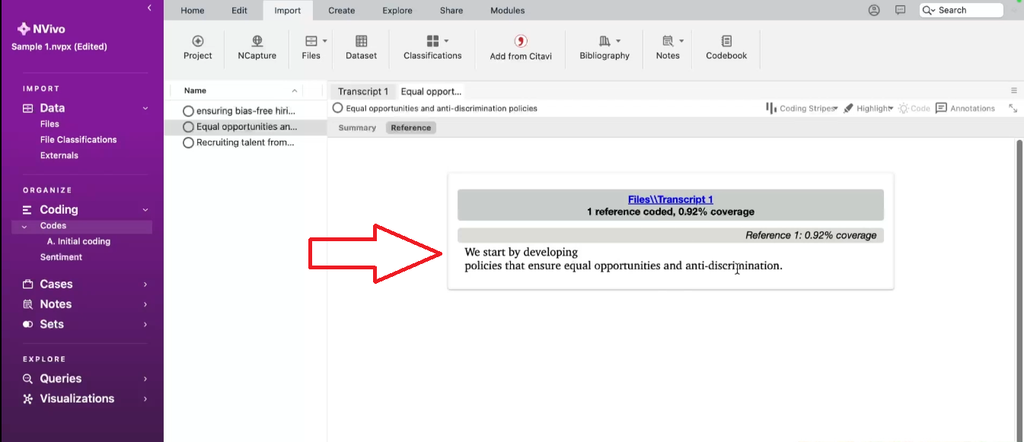This screenshot has height=442, width=1024.
Task: Select 'Equal opportunities an...' code row
Action: pos(245,127)
